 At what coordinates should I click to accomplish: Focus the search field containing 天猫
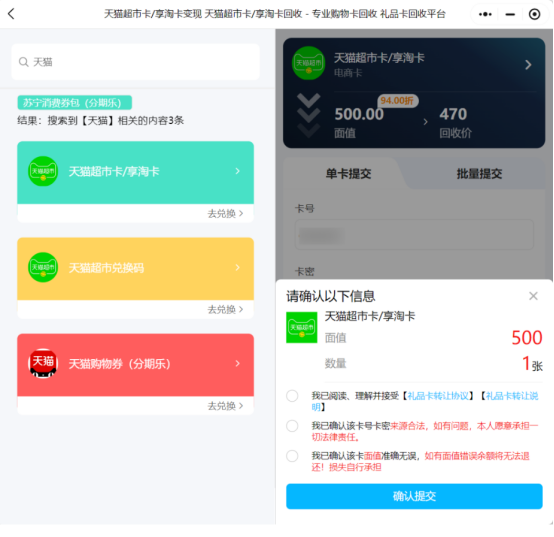[x=136, y=62]
